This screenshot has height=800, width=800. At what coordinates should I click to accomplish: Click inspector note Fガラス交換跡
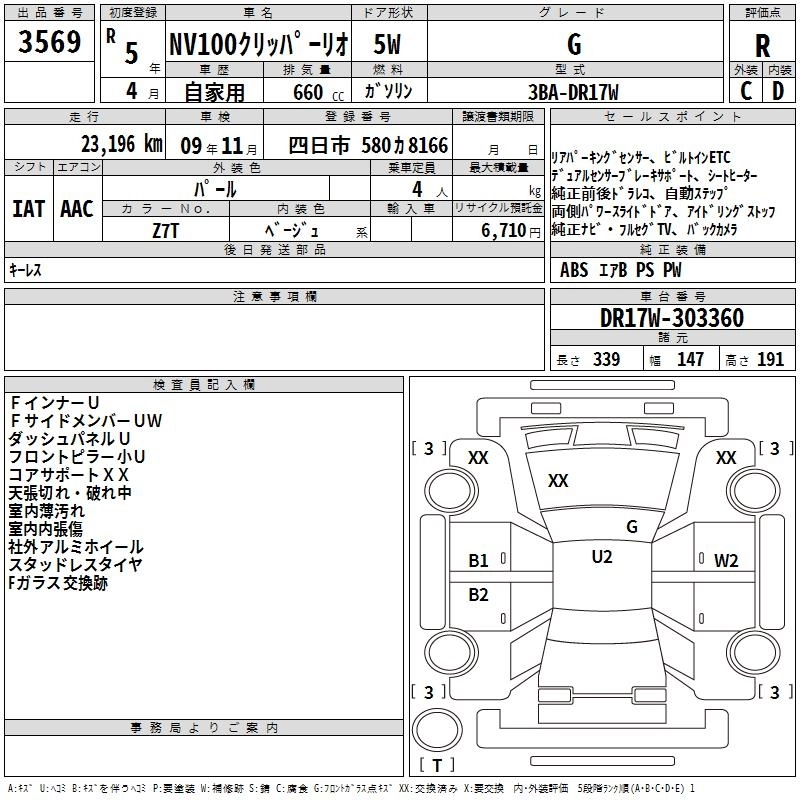tap(58, 583)
